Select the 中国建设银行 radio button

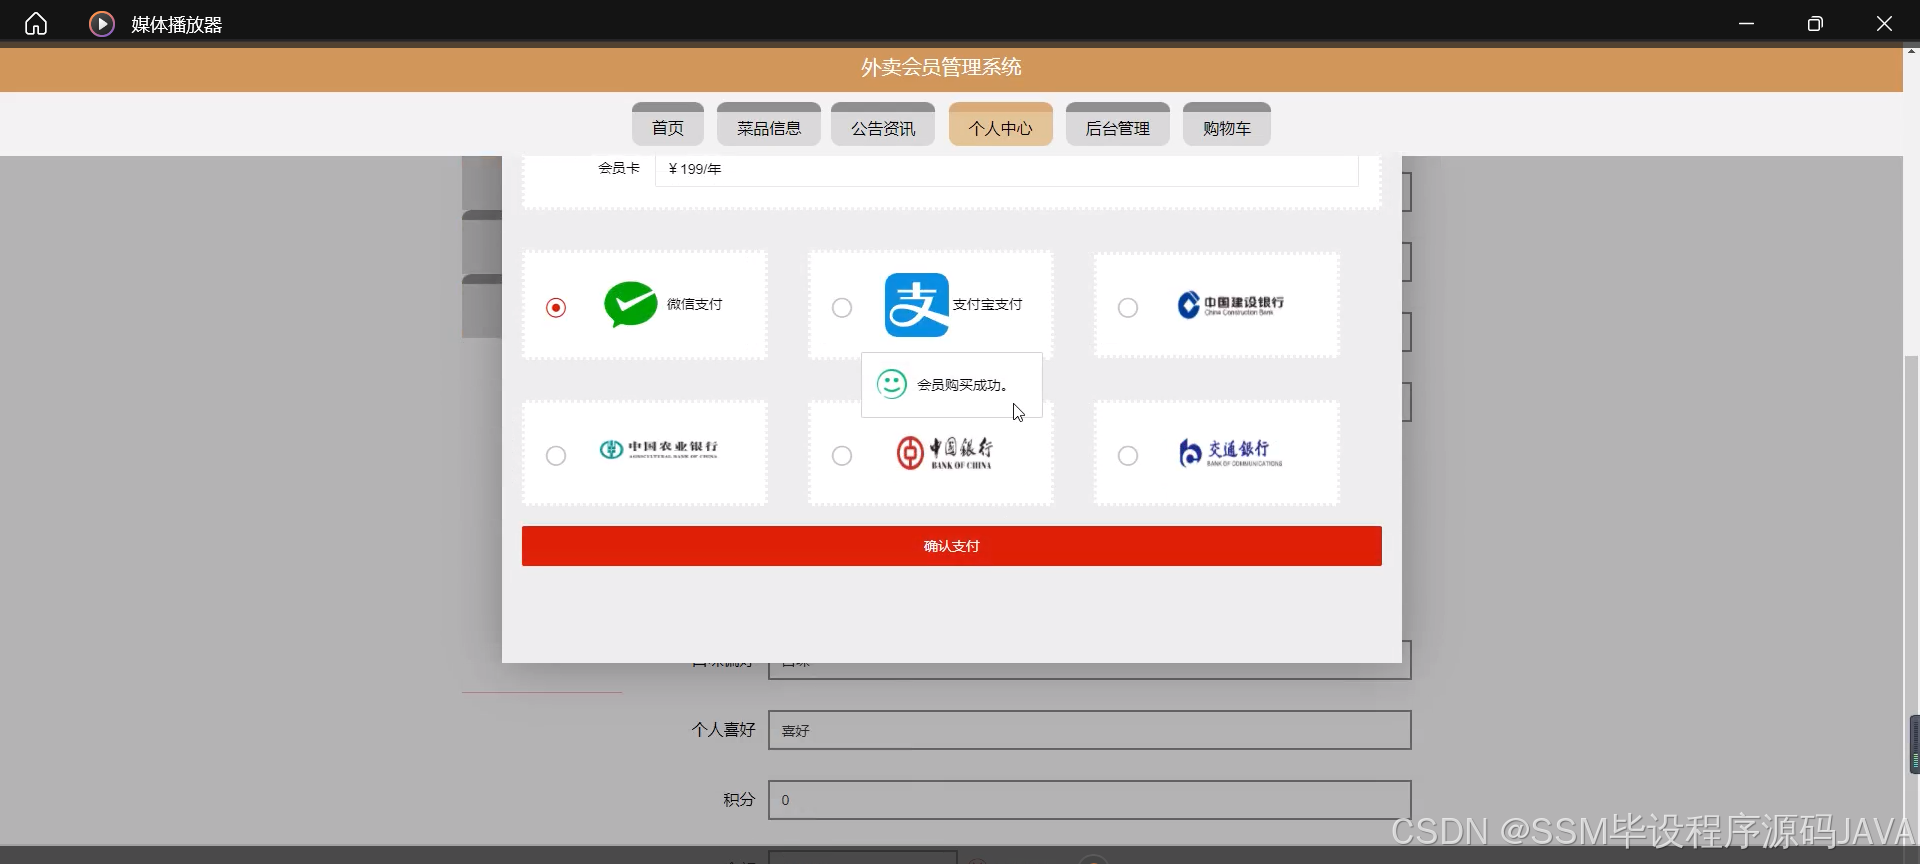1128,307
